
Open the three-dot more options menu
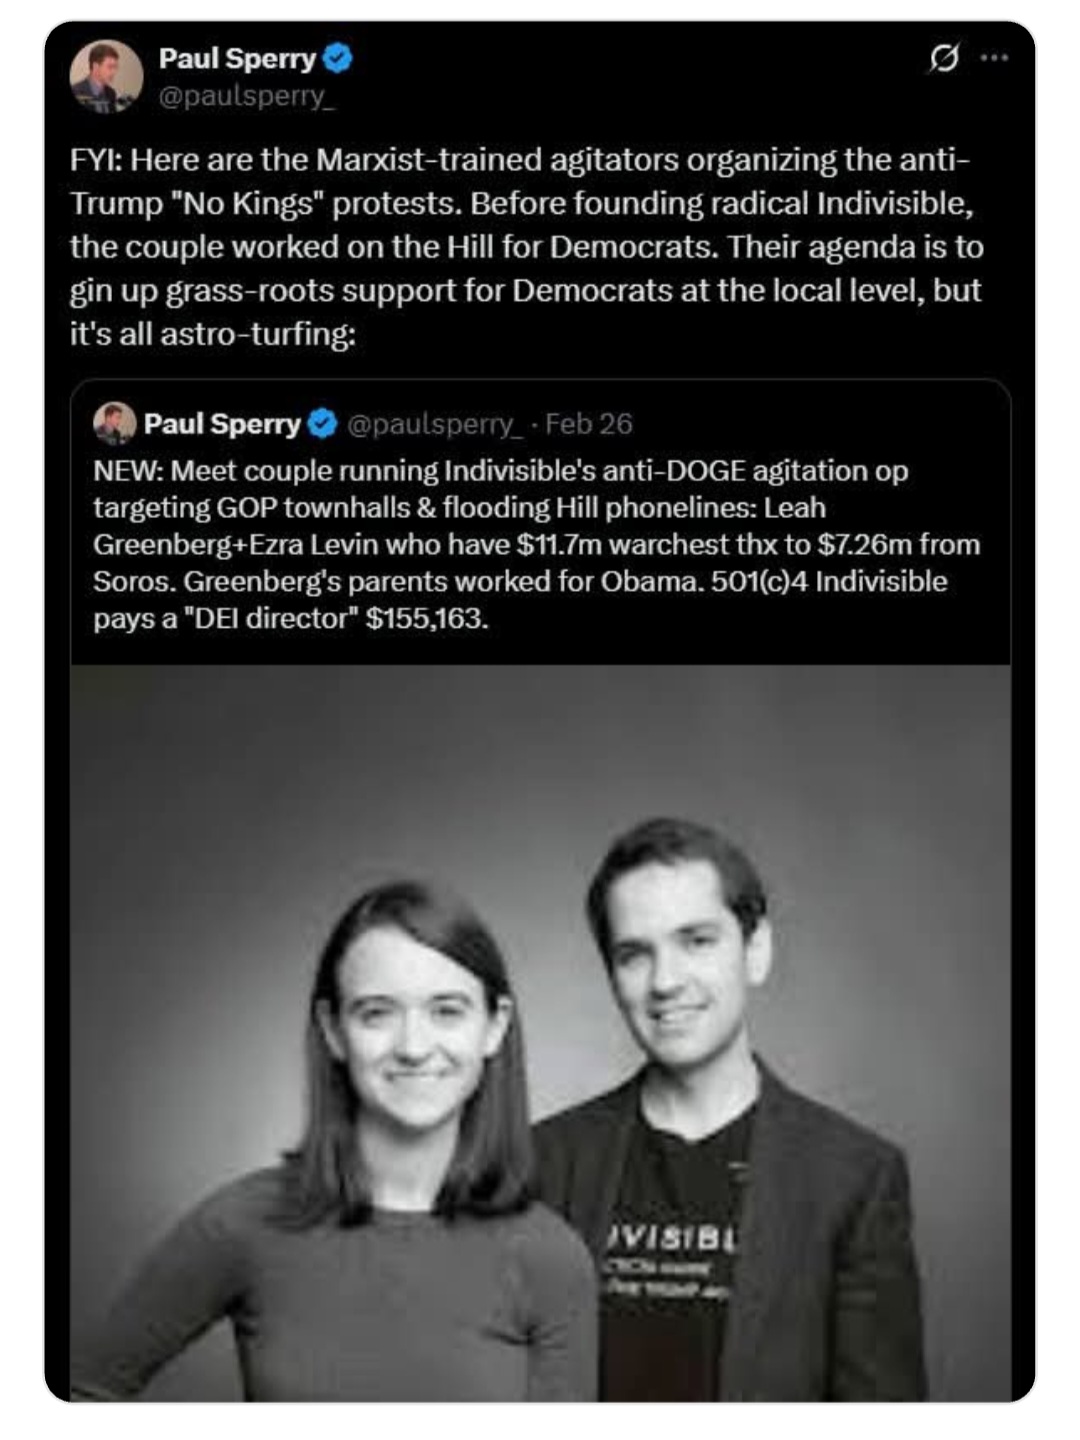tap(994, 58)
